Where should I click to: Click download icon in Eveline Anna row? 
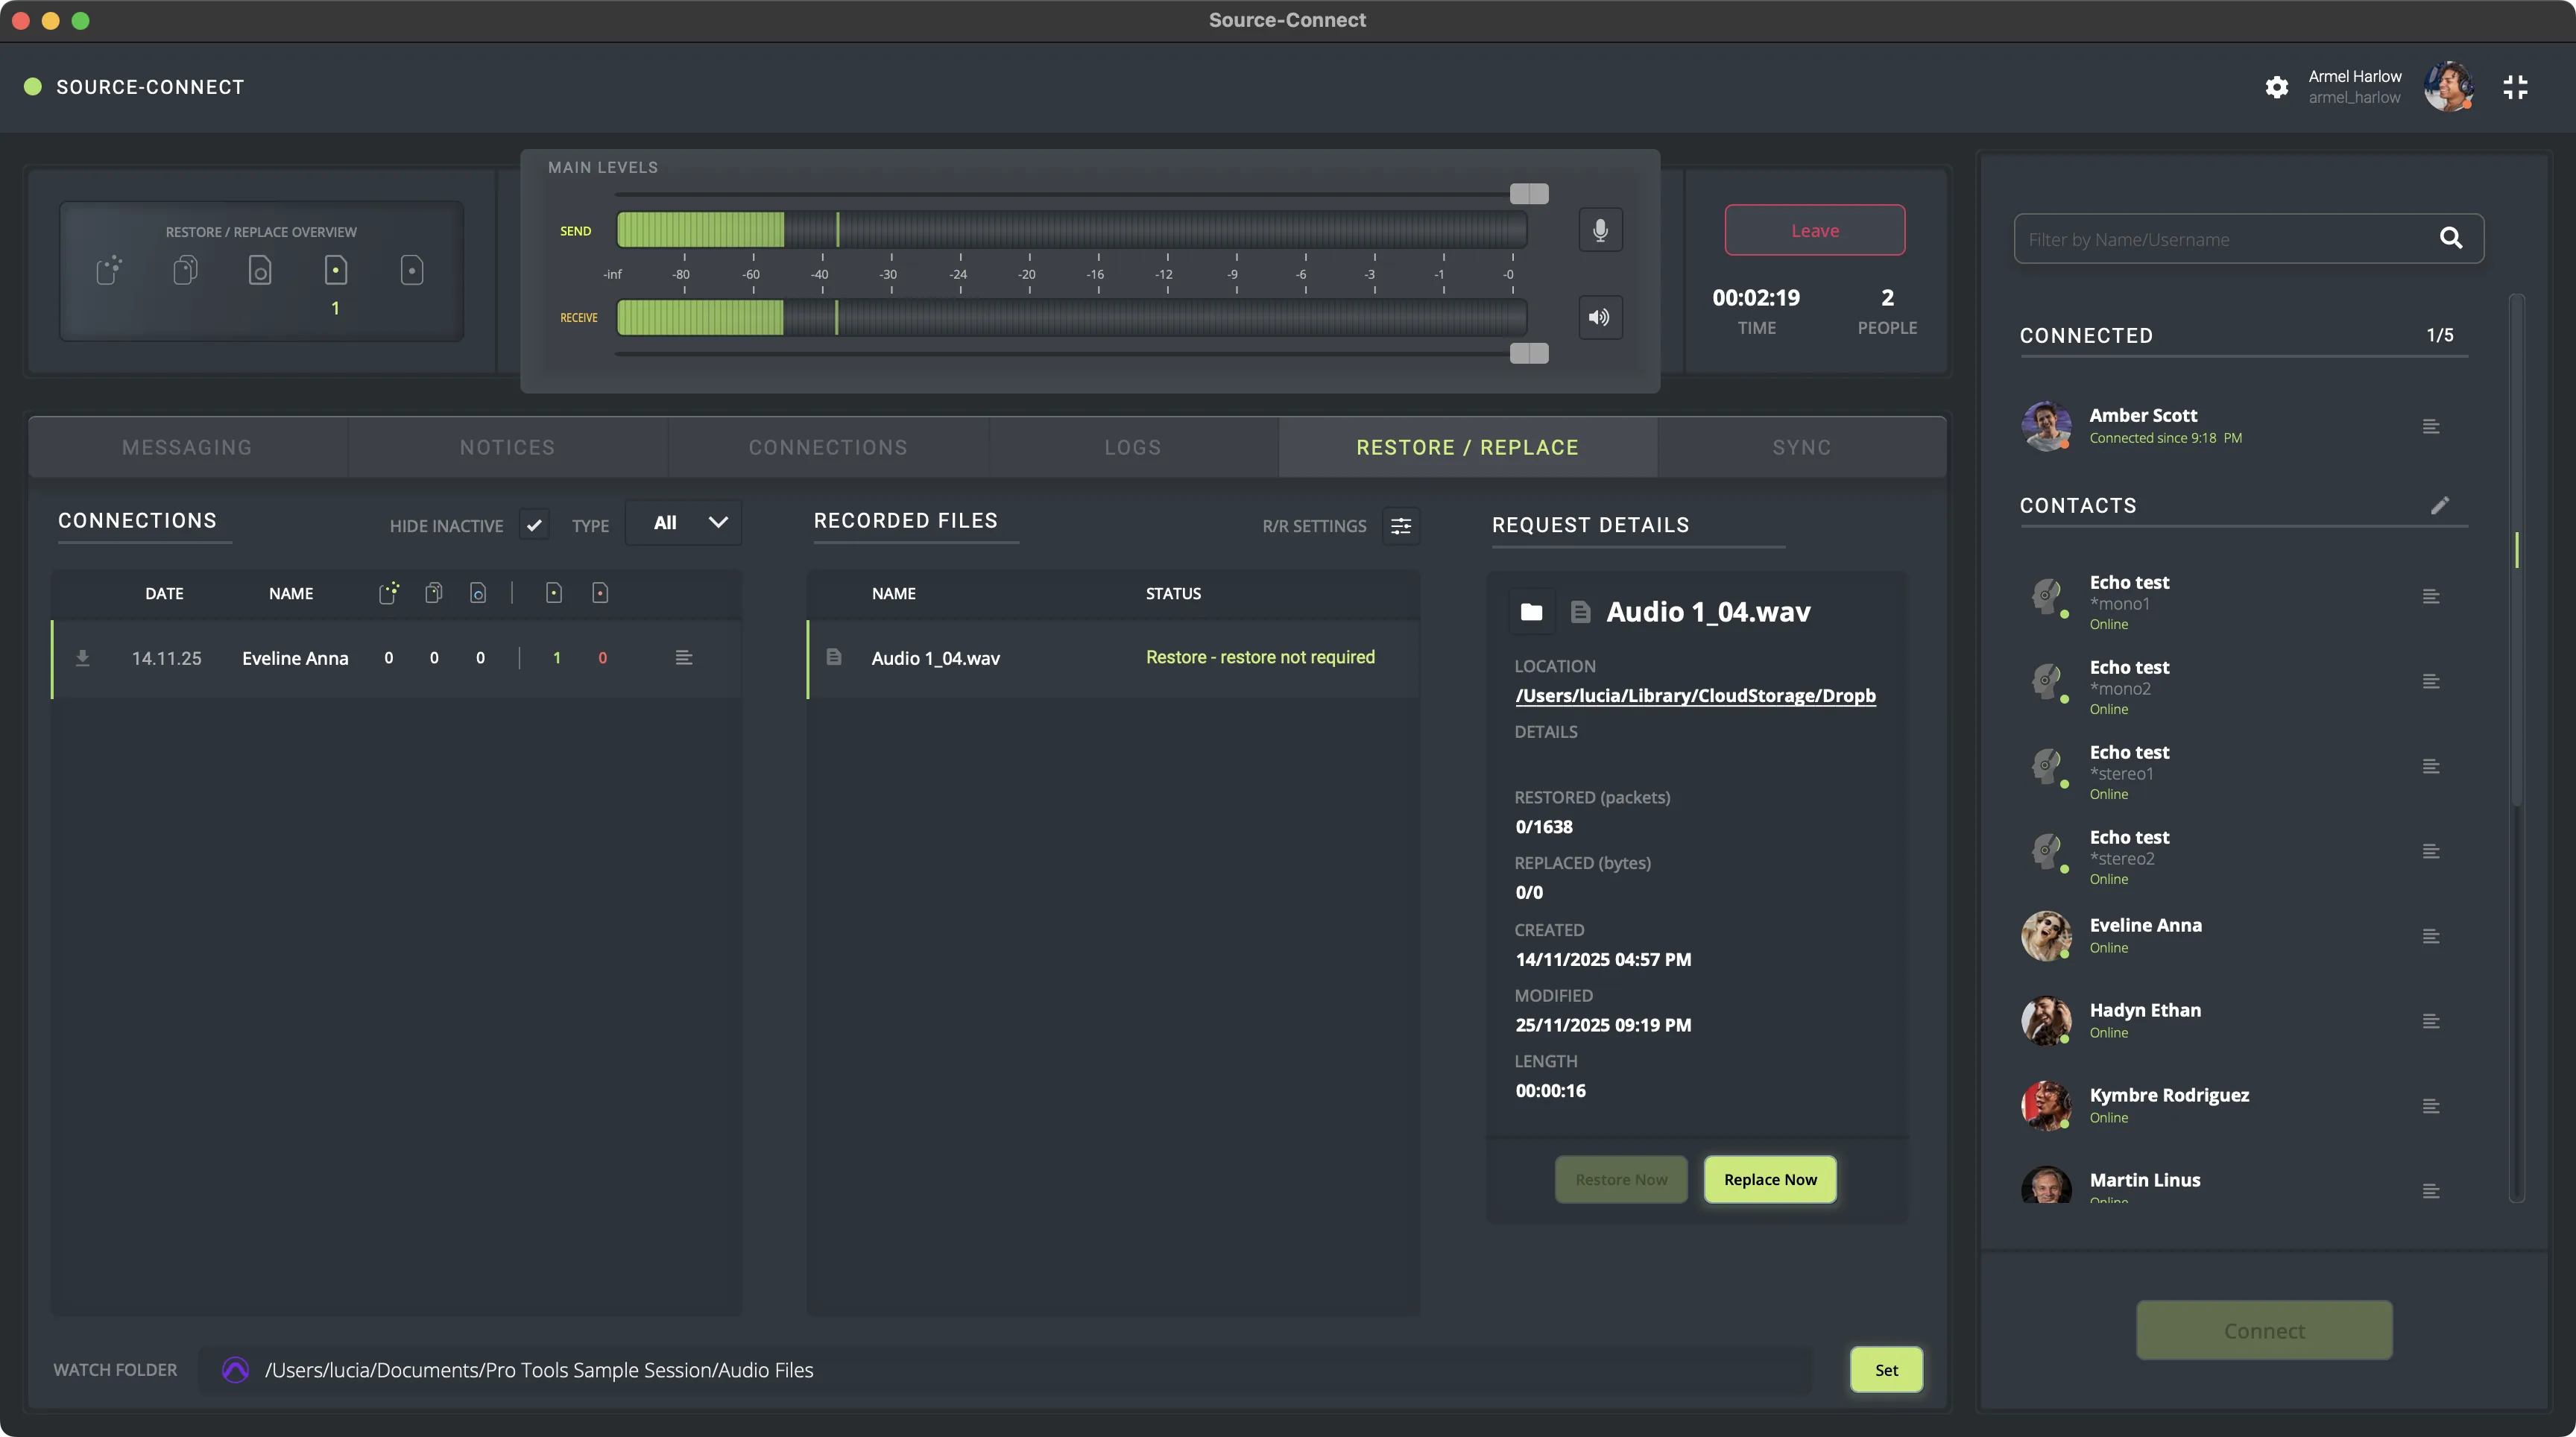click(x=83, y=658)
